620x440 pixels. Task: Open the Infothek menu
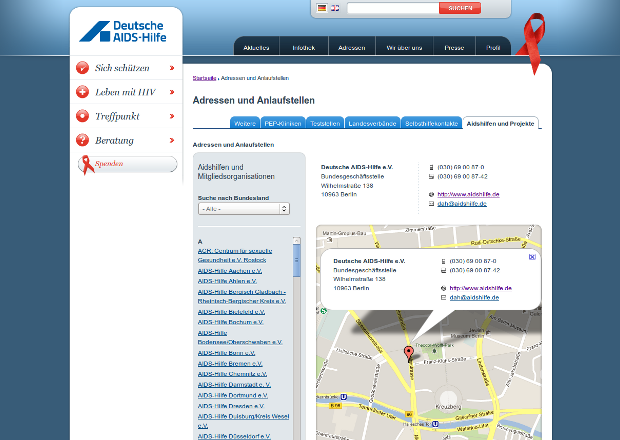[x=304, y=48]
